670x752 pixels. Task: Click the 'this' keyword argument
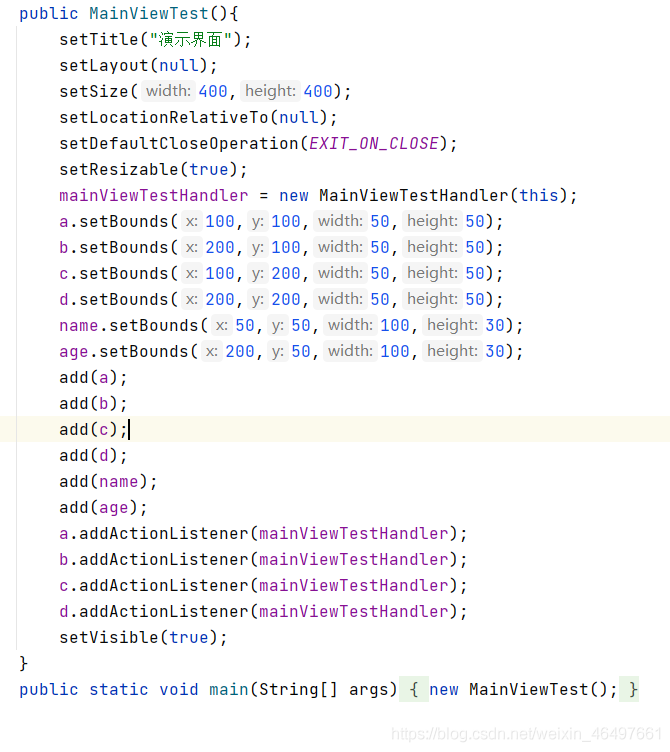(x=539, y=195)
